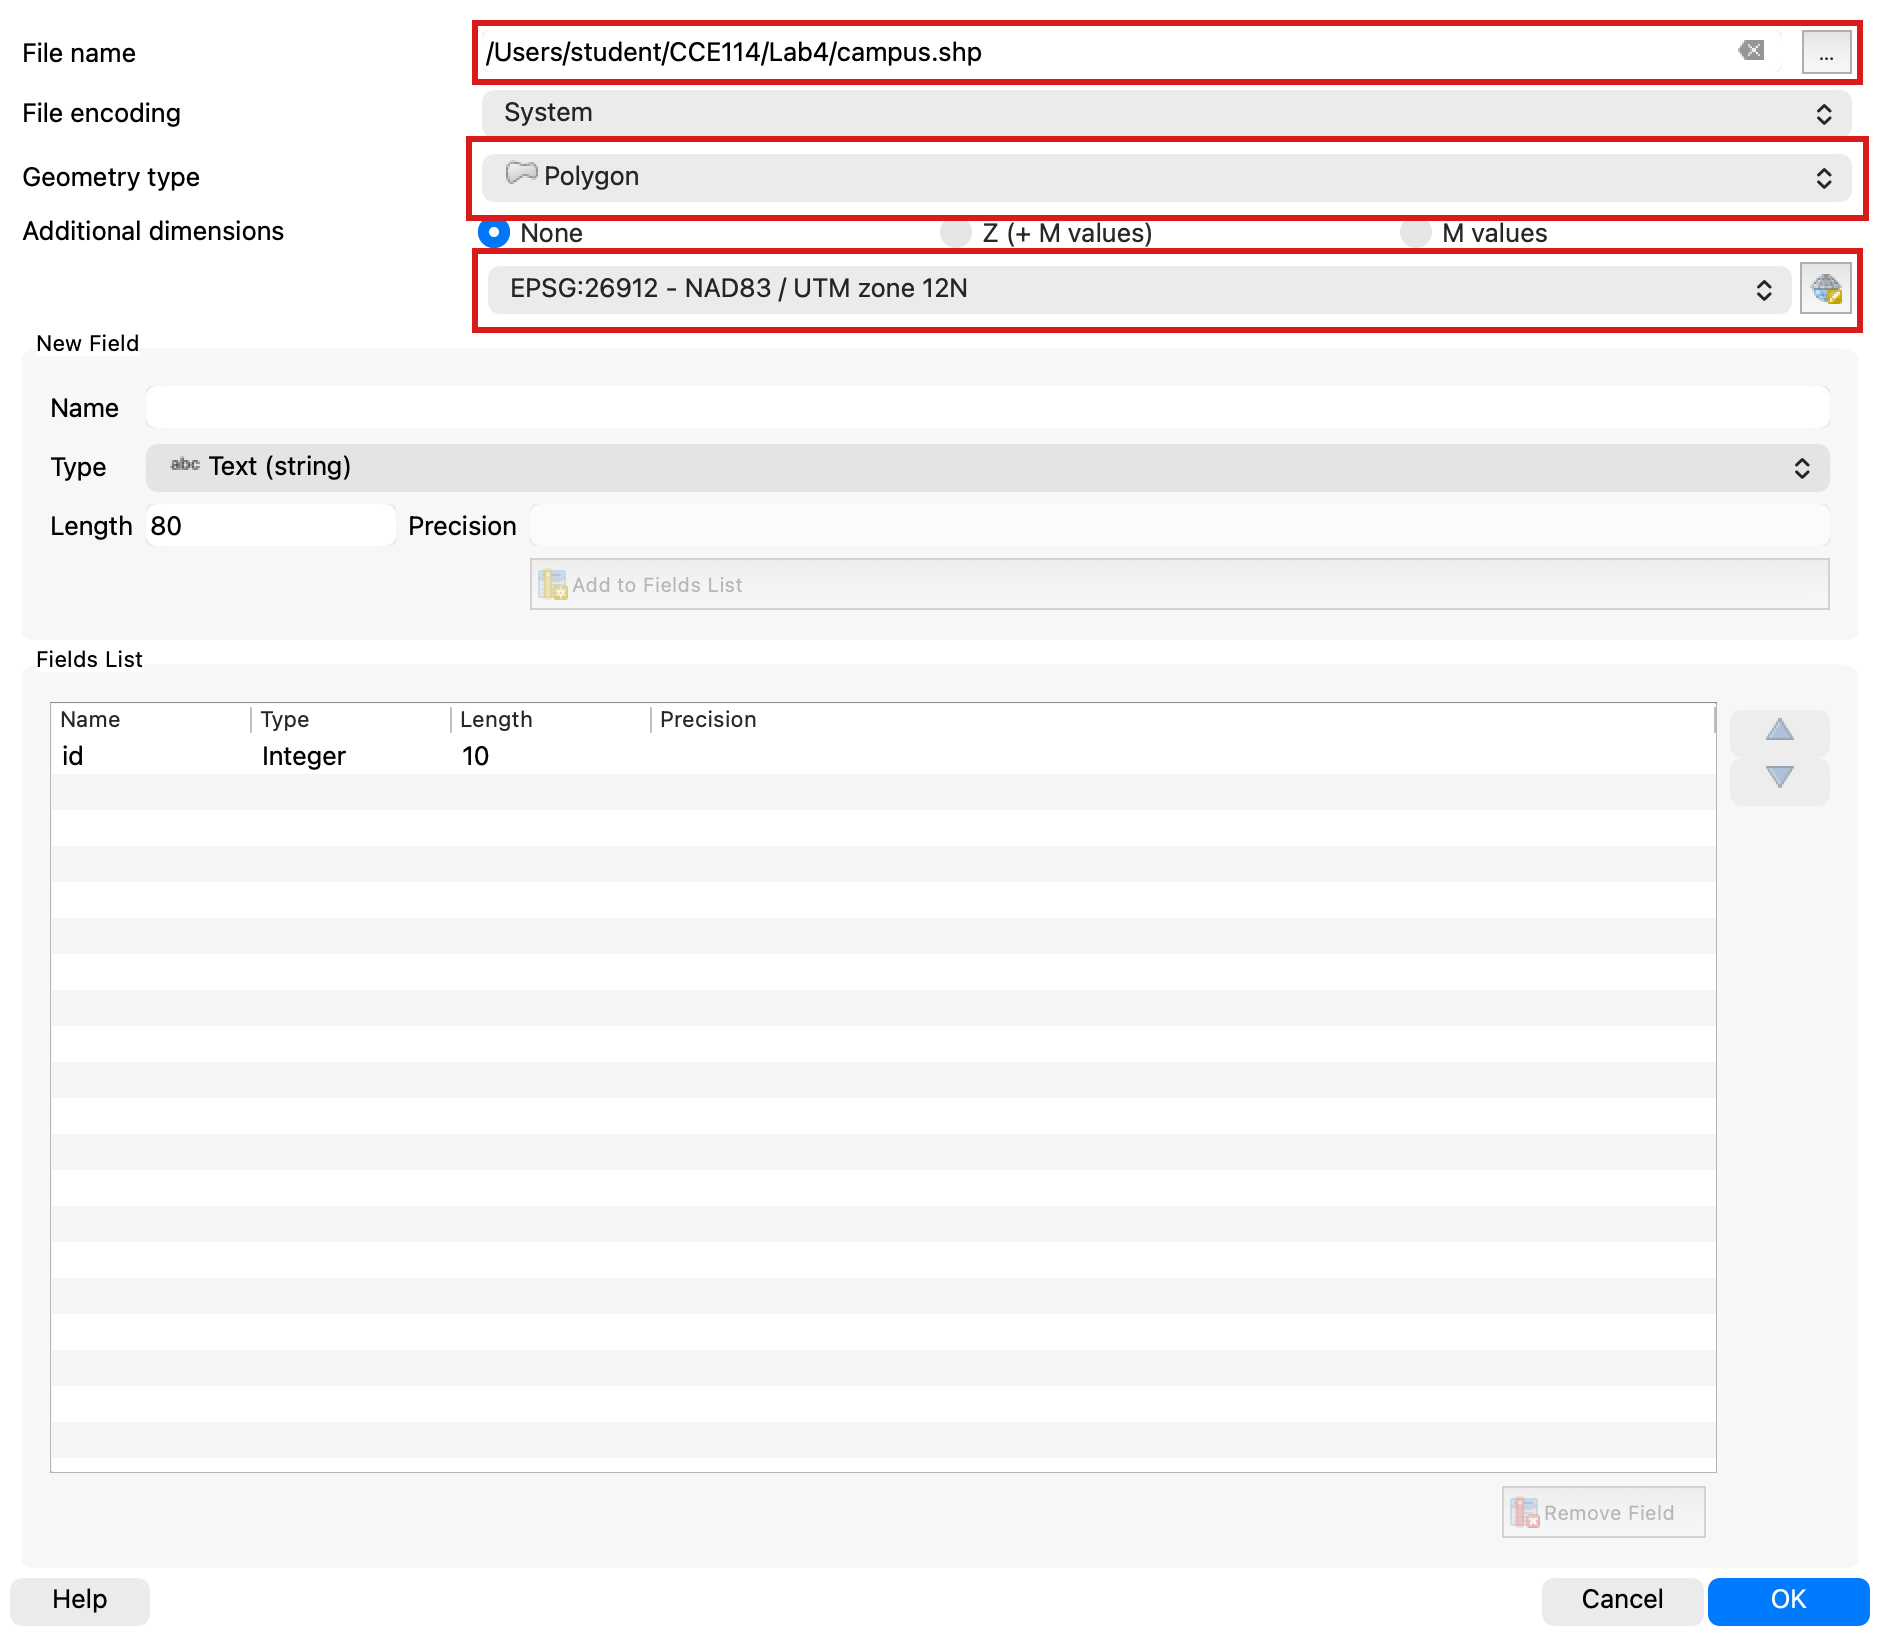Open the File encoding System dropdown
1880x1640 pixels.
1166,113
